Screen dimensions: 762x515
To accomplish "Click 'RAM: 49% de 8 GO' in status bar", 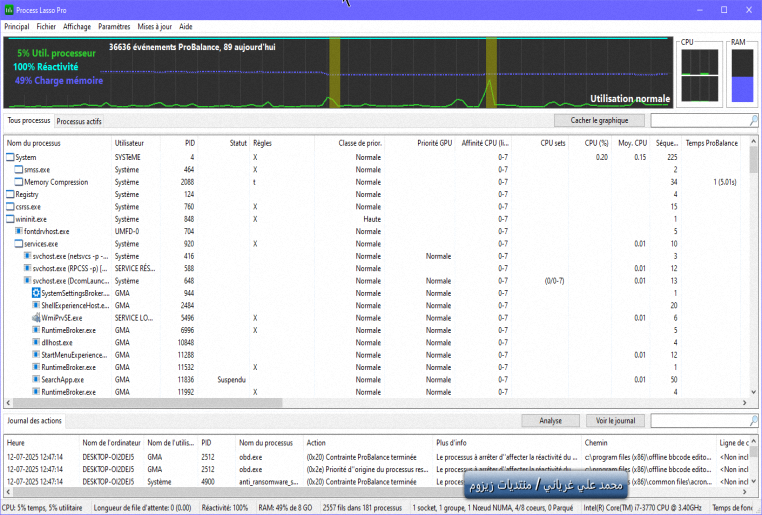I will 285,508.
